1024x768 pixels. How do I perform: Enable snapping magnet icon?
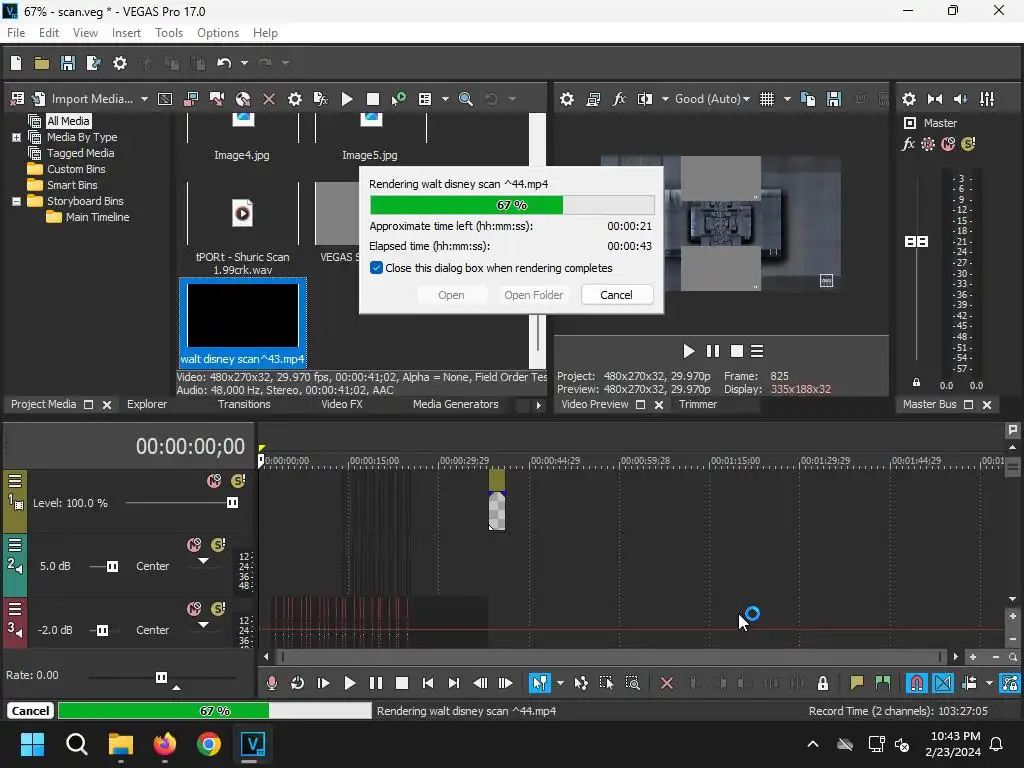pyautogui.click(x=917, y=683)
